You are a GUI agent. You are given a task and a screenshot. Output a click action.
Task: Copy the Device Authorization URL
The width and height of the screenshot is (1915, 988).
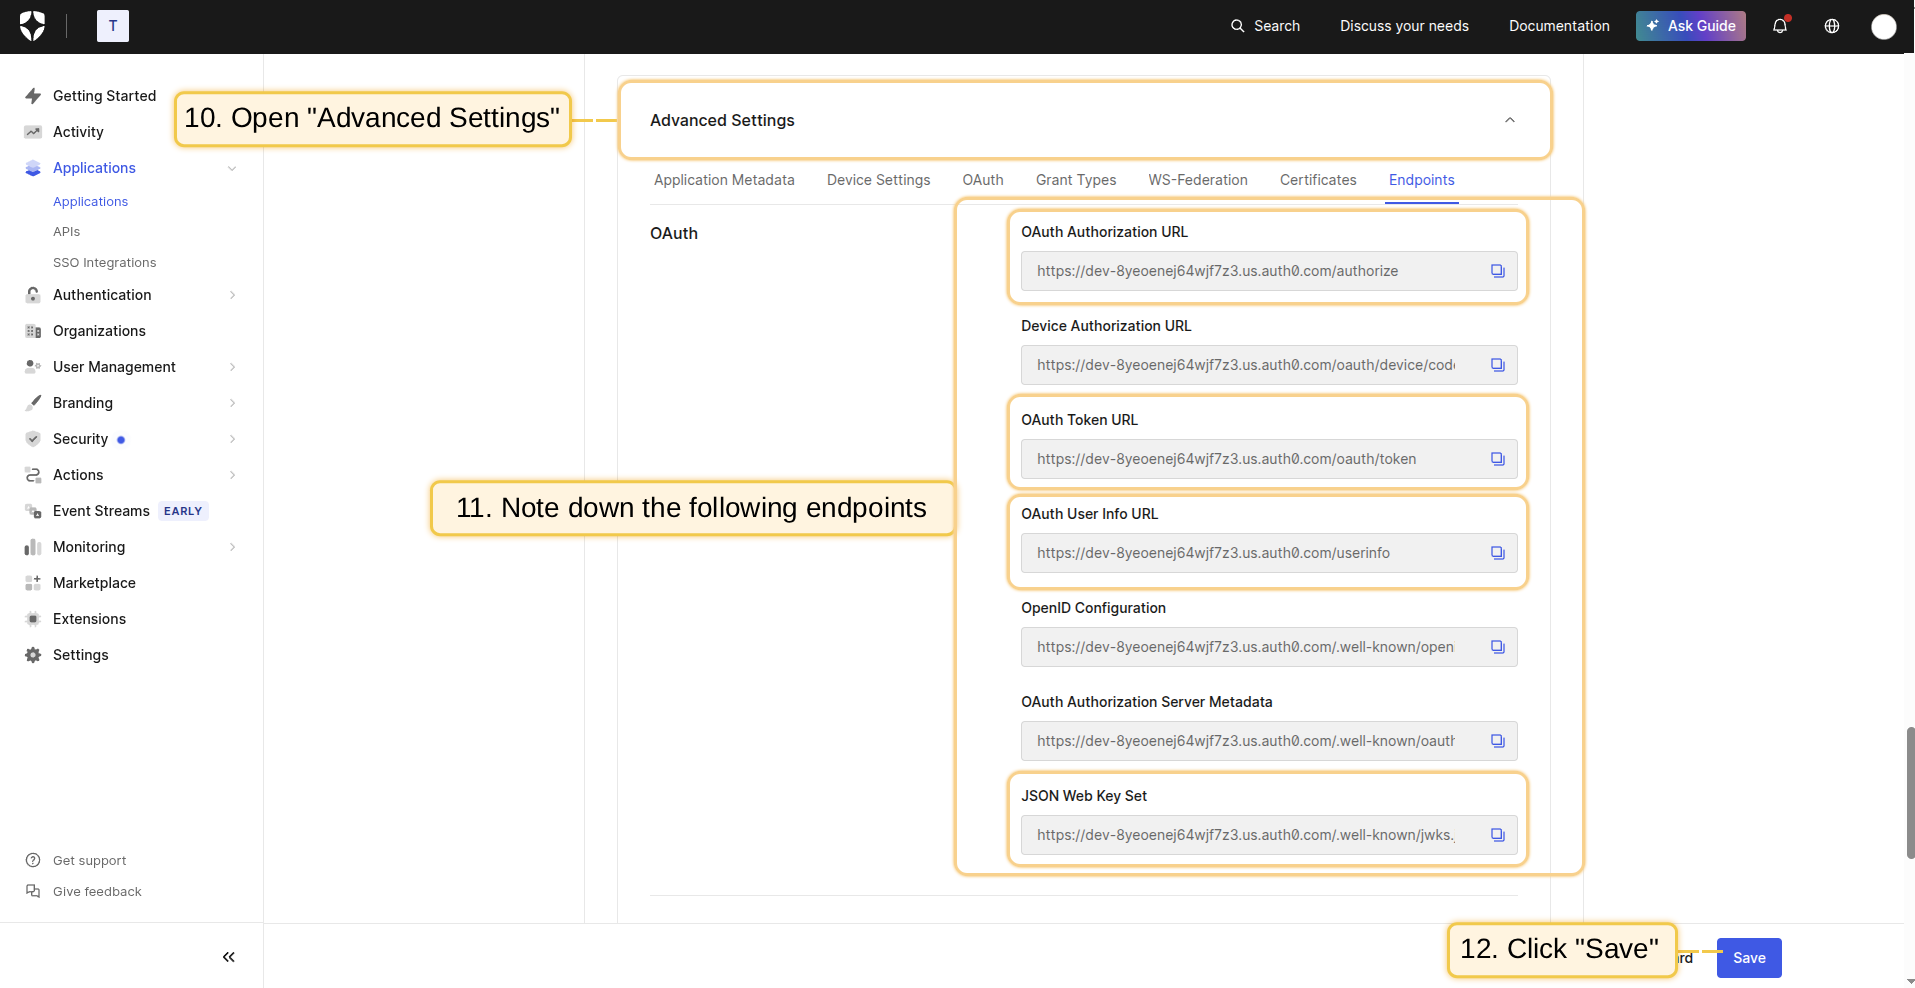(1497, 365)
